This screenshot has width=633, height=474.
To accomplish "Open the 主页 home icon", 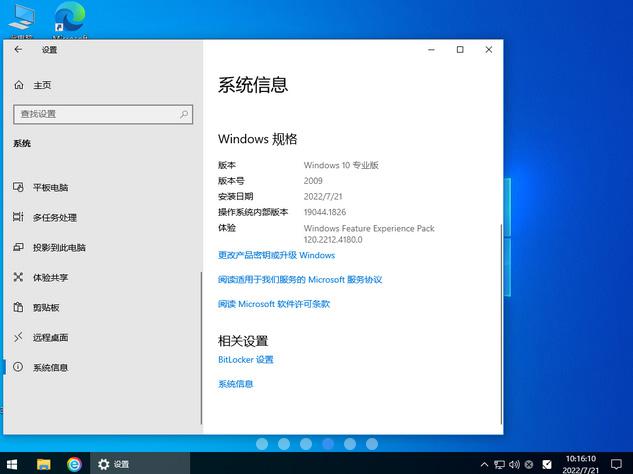I will point(19,85).
